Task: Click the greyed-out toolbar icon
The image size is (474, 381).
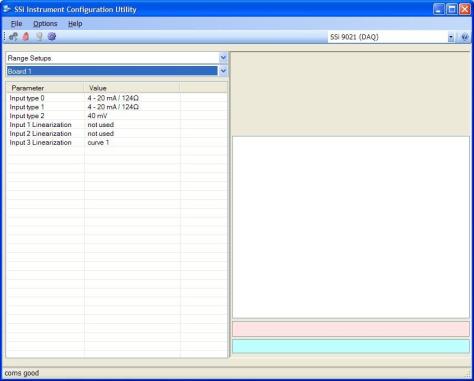Action: [39, 37]
